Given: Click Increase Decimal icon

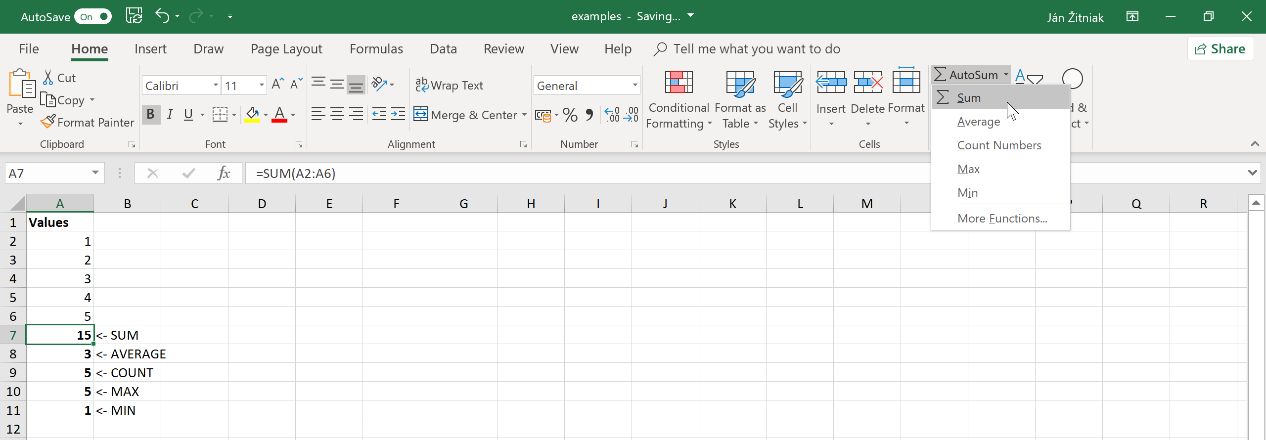Looking at the screenshot, I should (x=612, y=115).
